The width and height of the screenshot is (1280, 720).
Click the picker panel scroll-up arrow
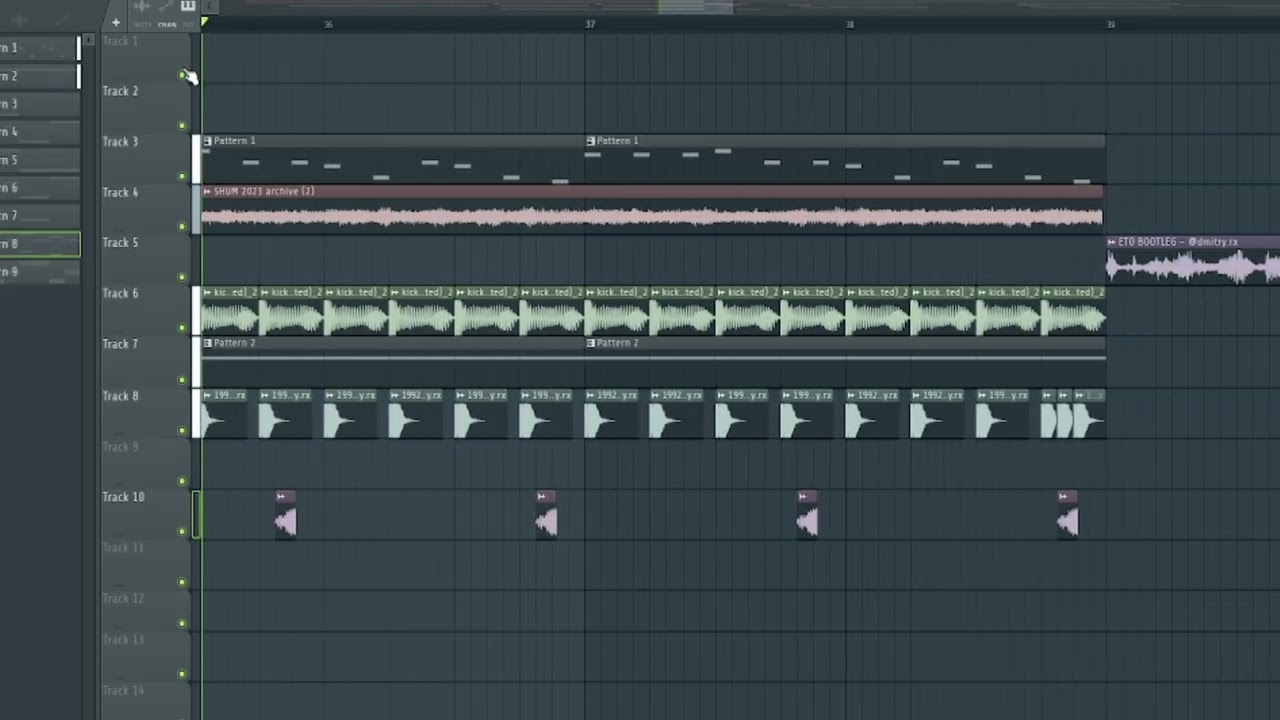(x=88, y=40)
